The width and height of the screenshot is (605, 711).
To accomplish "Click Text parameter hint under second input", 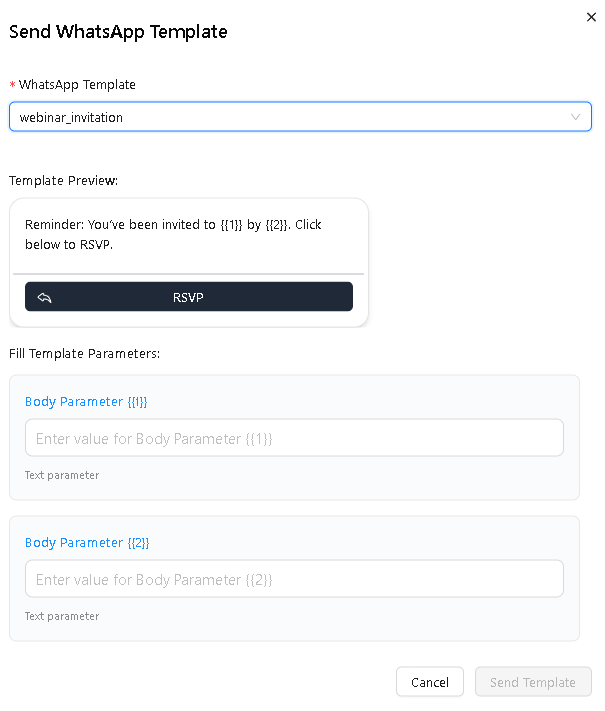I will pyautogui.click(x=62, y=616).
